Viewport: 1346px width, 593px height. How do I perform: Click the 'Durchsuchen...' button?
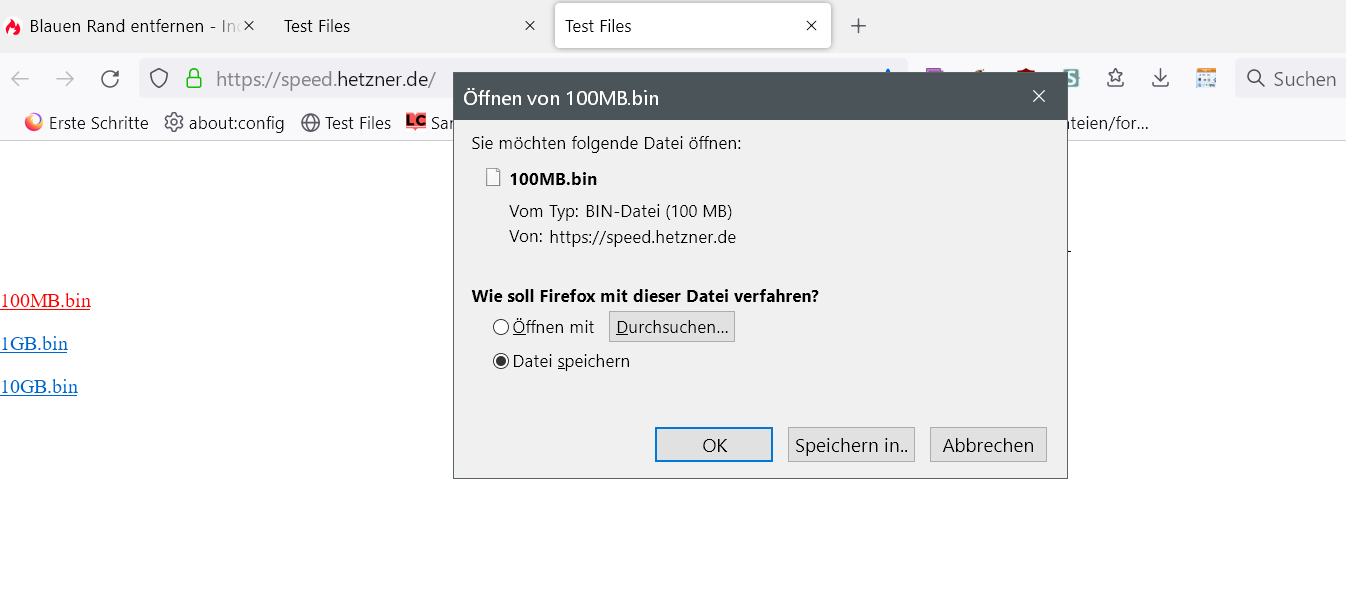[671, 327]
